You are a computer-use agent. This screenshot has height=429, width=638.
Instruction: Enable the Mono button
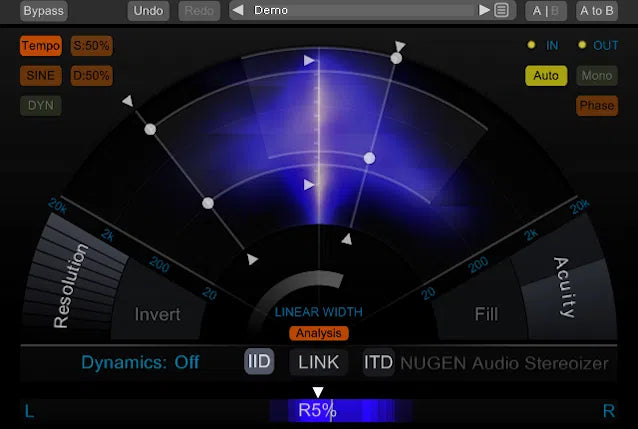pyautogui.click(x=597, y=76)
